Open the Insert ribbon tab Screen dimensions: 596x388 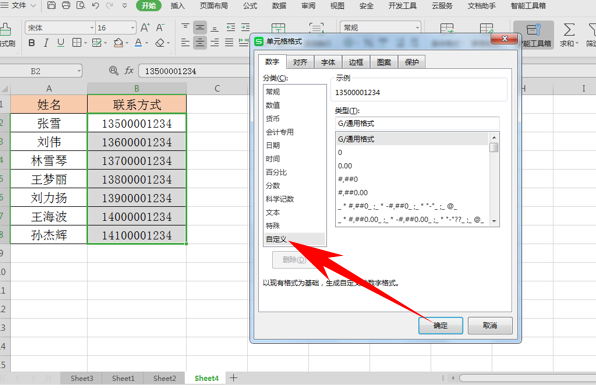[x=178, y=6]
